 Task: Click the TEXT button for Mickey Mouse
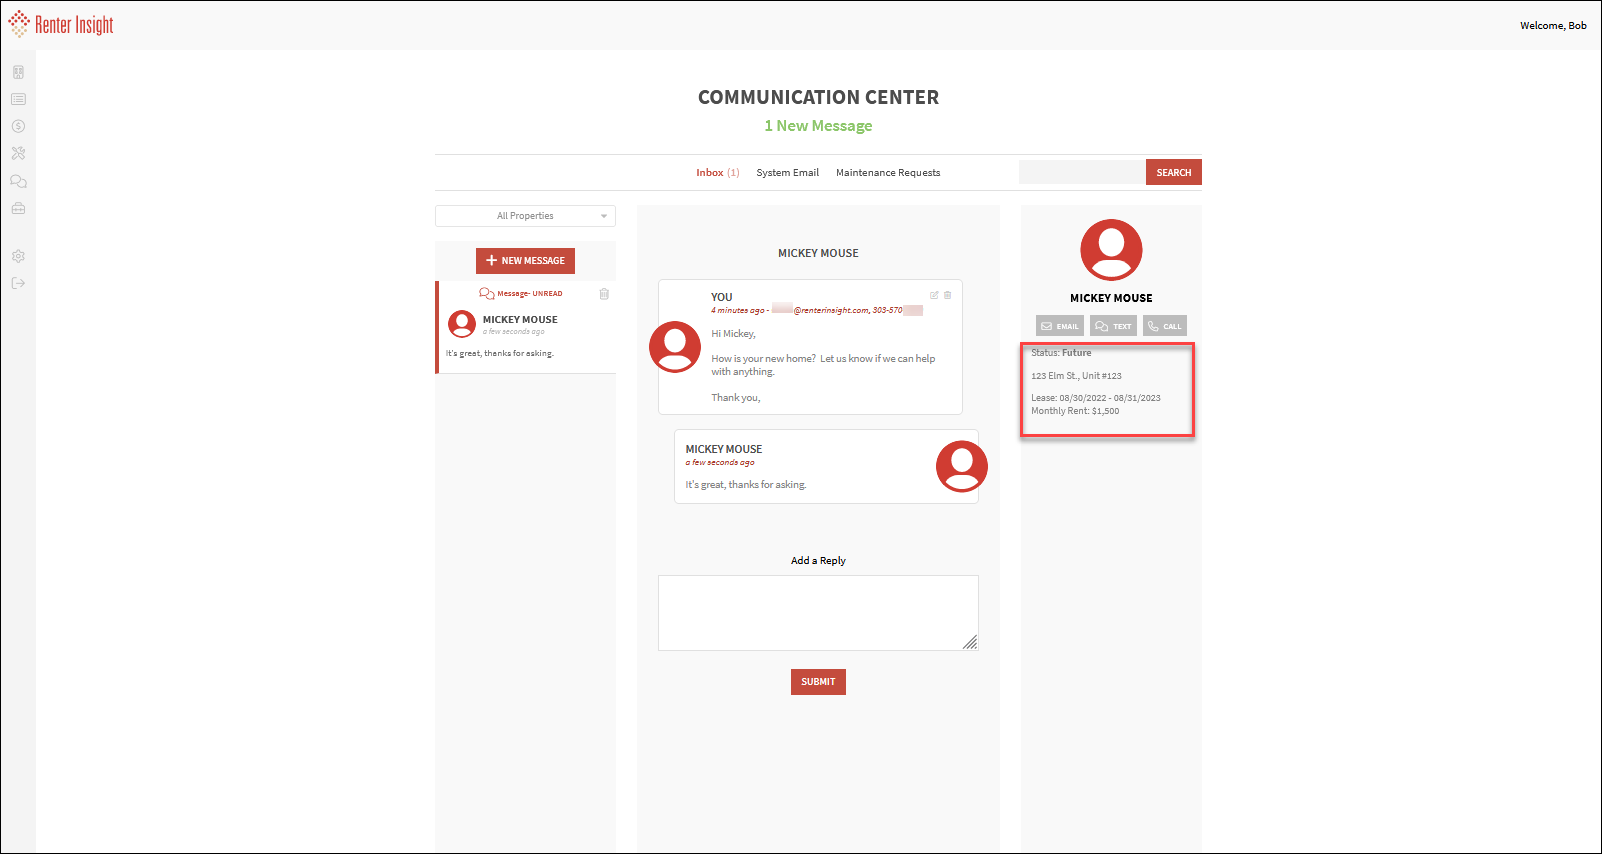(x=1113, y=326)
